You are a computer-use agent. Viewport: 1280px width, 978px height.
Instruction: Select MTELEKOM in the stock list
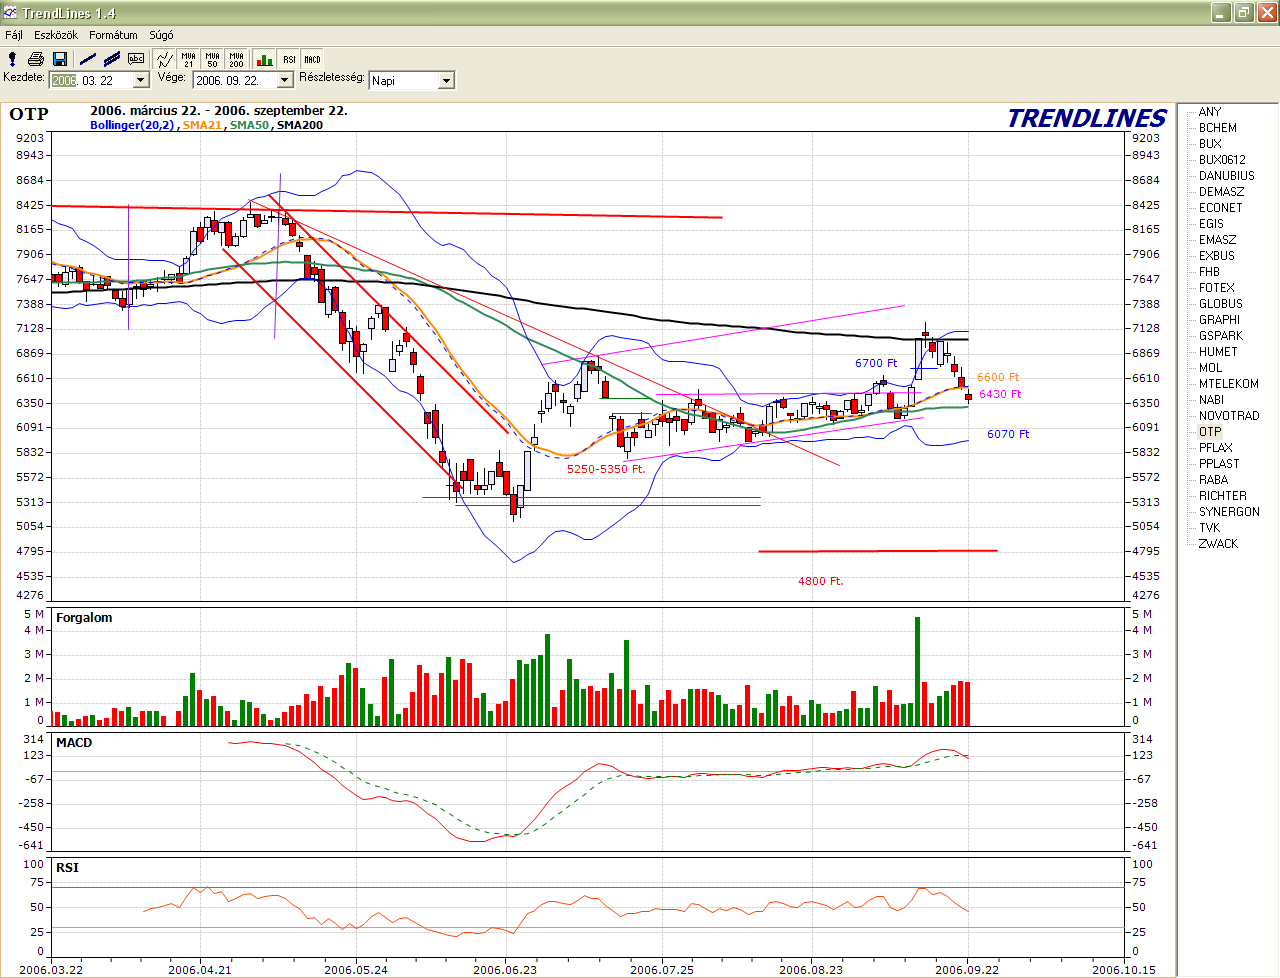[x=1228, y=384]
